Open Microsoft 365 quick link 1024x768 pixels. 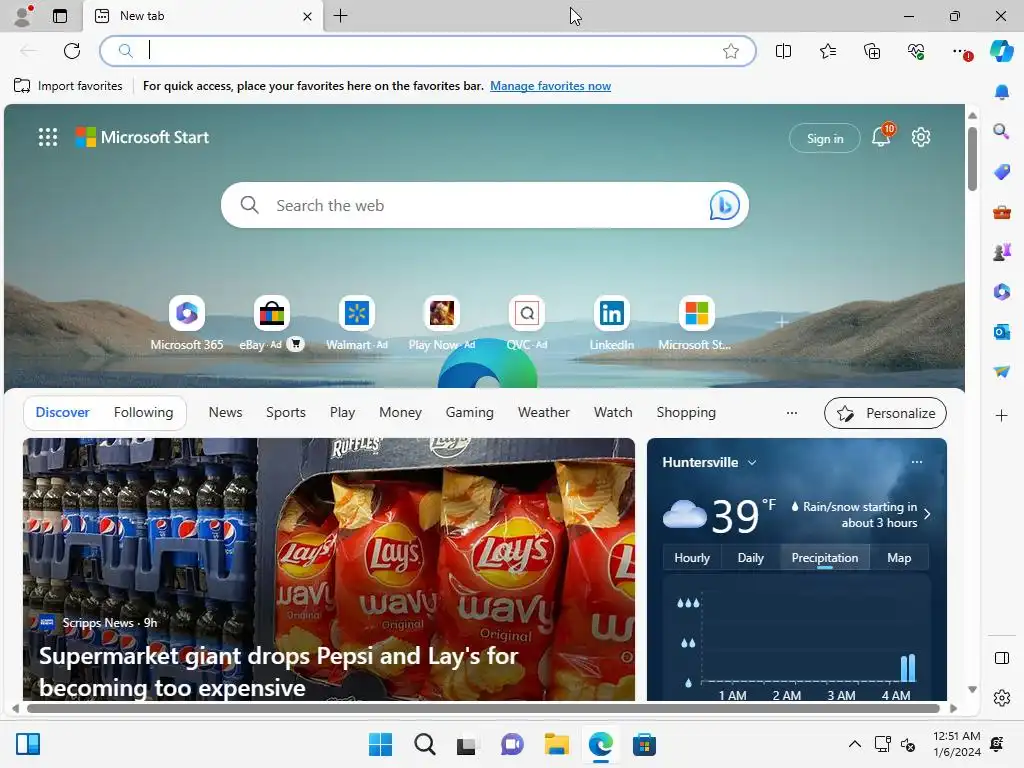187,323
